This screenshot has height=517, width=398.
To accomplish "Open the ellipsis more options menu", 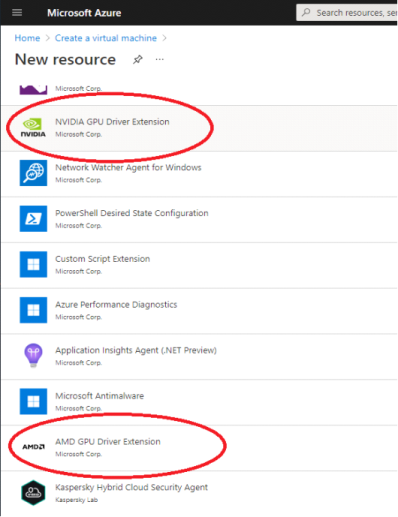I will tap(160, 60).
